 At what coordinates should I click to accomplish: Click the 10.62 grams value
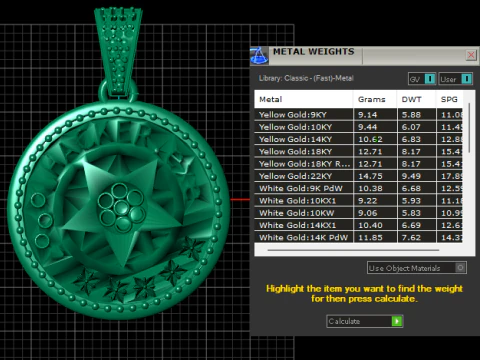(370, 139)
